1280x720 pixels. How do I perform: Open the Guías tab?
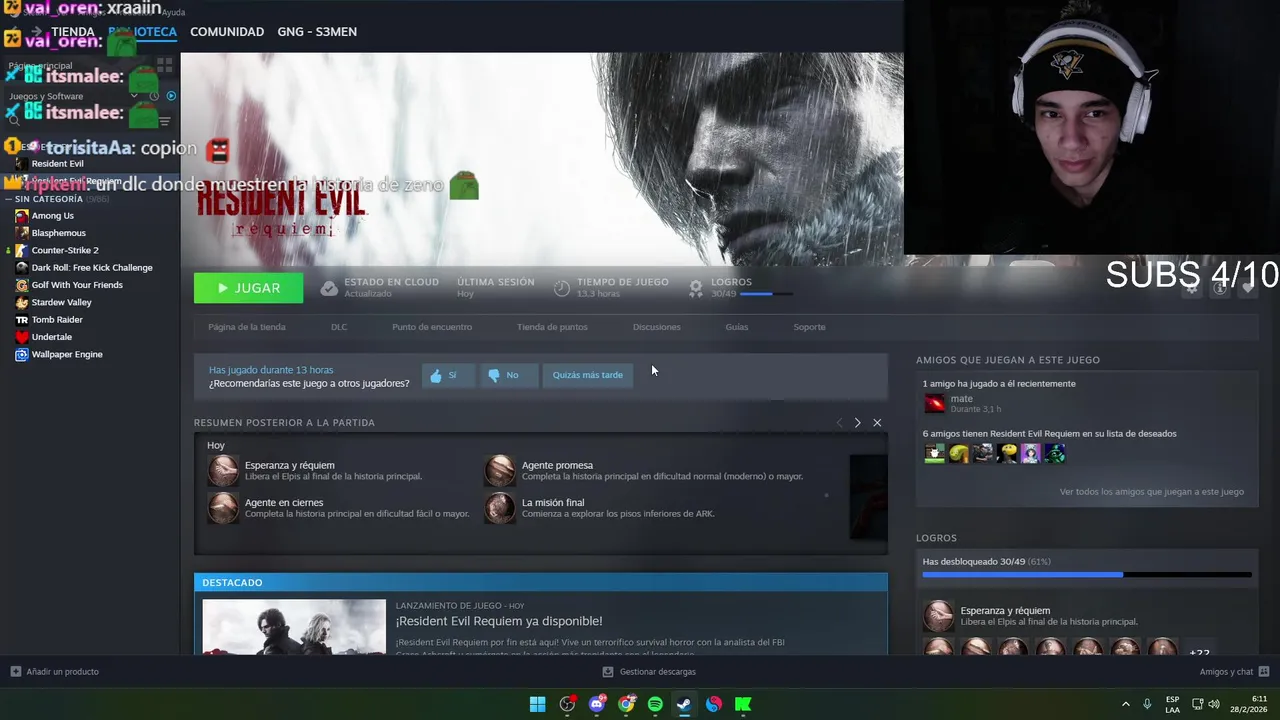tap(737, 327)
